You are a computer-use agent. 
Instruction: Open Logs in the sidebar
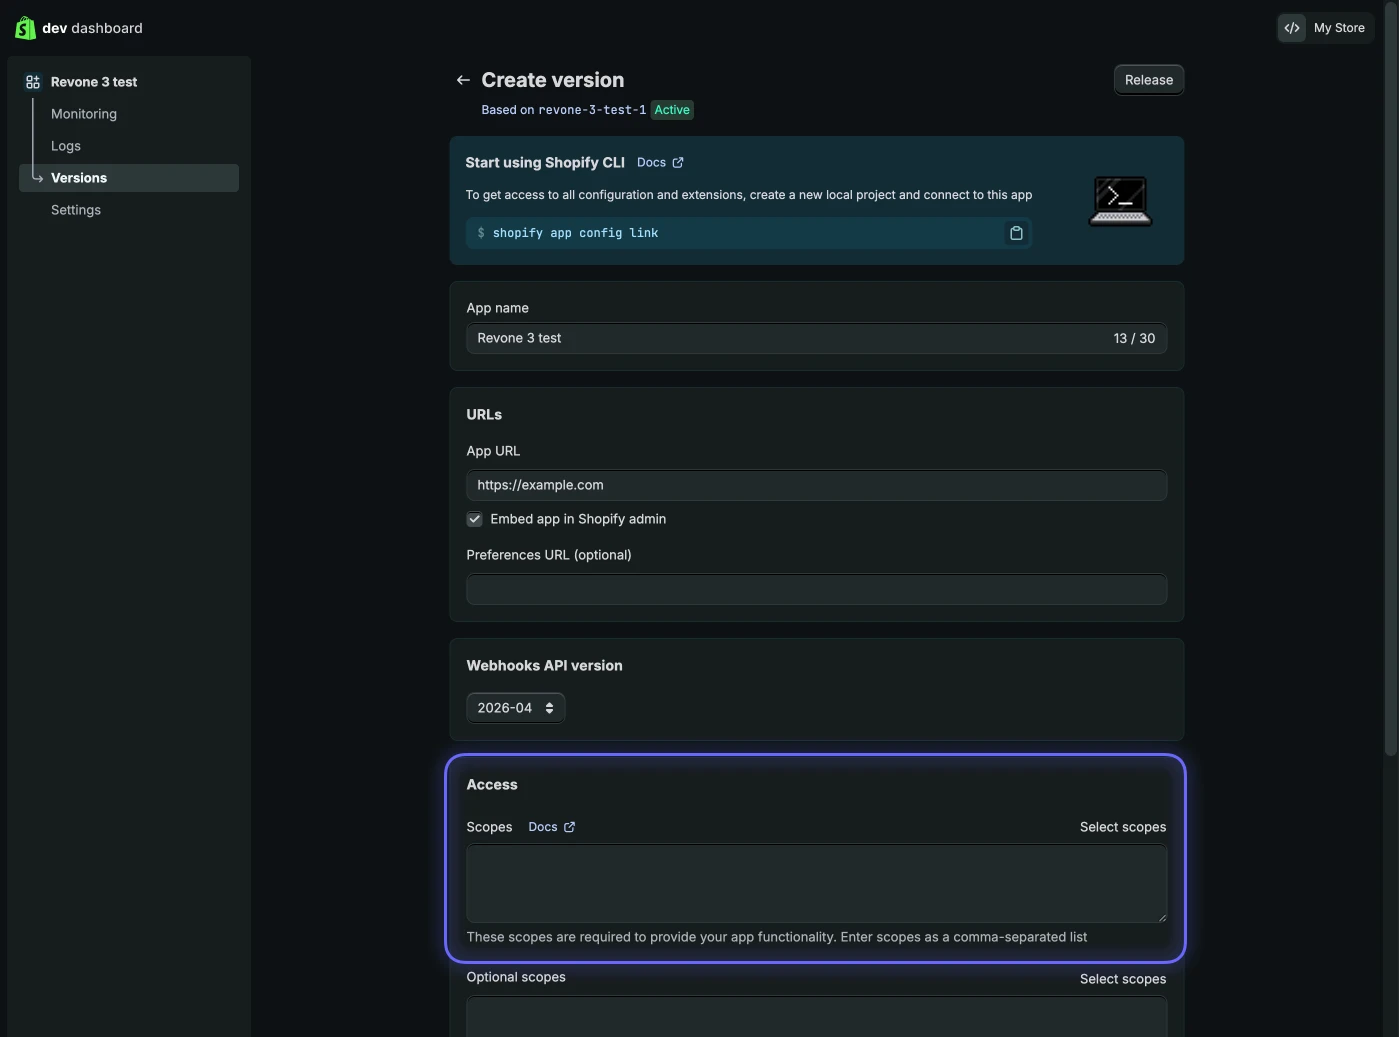pyautogui.click(x=66, y=146)
